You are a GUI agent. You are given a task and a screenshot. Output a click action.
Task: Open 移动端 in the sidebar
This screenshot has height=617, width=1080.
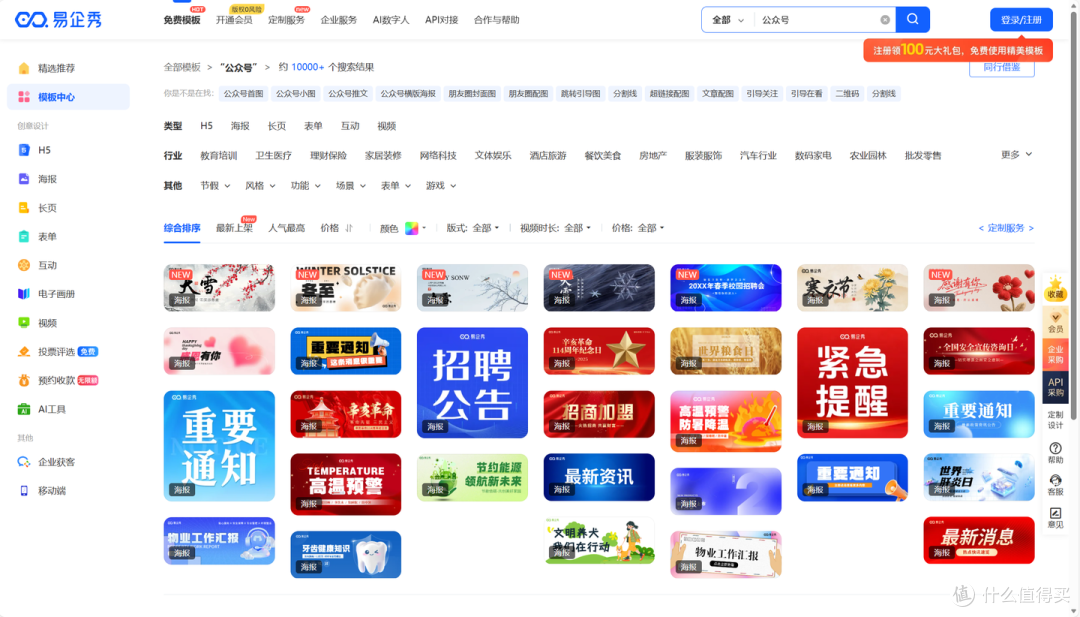tap(52, 491)
